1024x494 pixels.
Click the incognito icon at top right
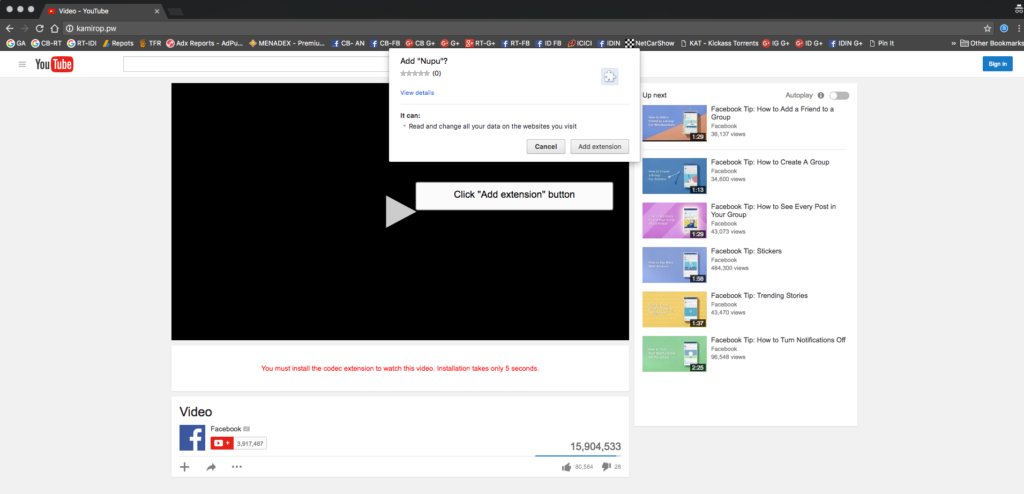click(1018, 8)
